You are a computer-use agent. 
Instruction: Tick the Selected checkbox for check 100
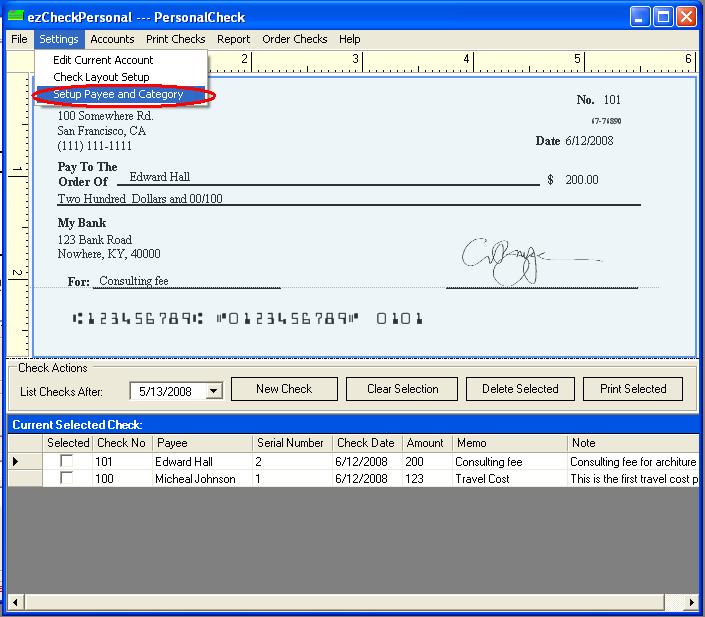(x=67, y=478)
